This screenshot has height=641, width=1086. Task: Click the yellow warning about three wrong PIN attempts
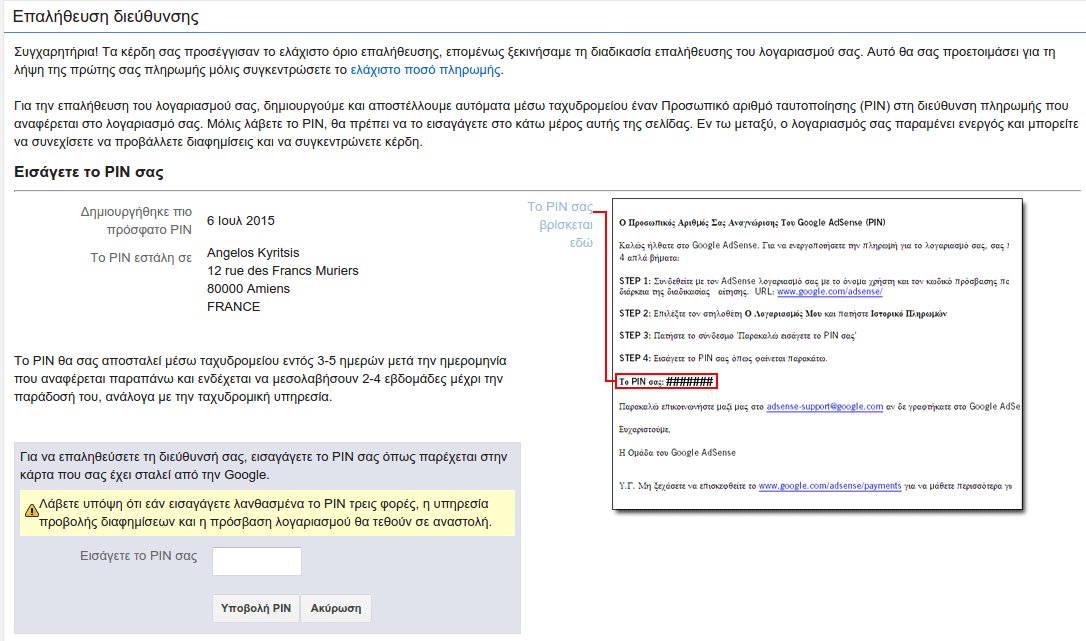pyautogui.click(x=267, y=513)
